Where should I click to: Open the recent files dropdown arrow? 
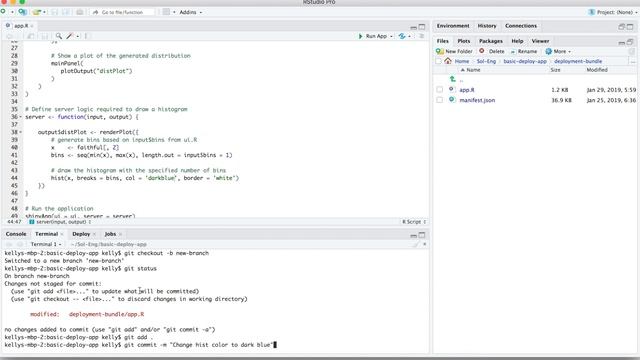point(44,12)
